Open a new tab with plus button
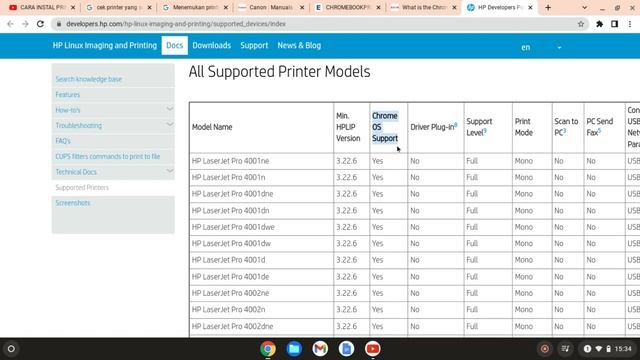This screenshot has height=360, width=640. click(548, 7)
